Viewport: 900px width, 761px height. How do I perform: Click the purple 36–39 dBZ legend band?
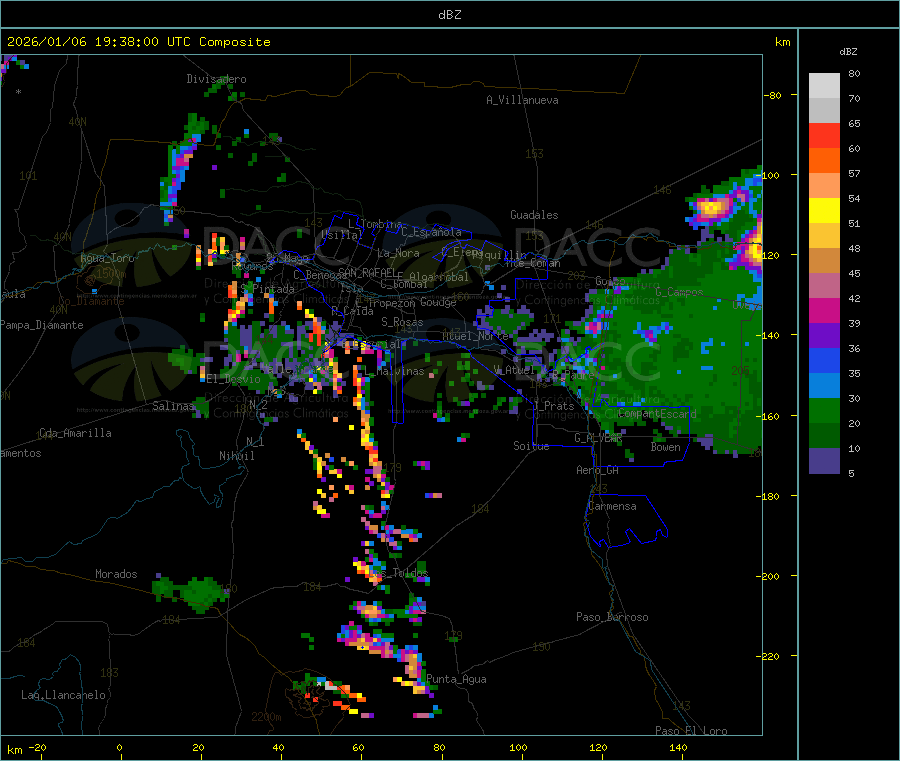pyautogui.click(x=824, y=336)
